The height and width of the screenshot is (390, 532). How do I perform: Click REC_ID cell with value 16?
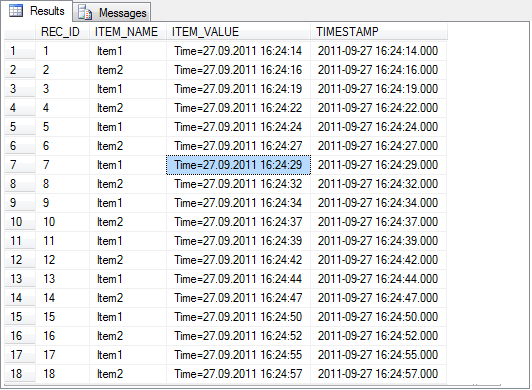point(62,336)
